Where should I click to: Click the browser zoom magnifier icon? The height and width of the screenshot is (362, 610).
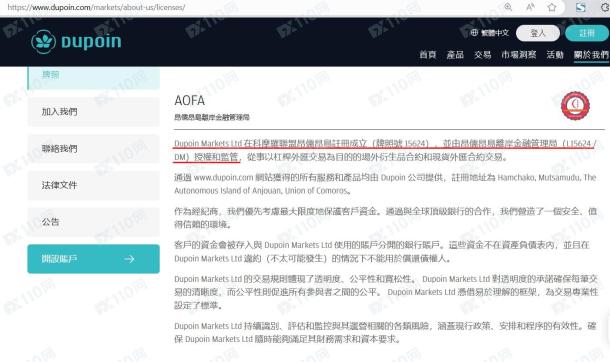click(508, 7)
